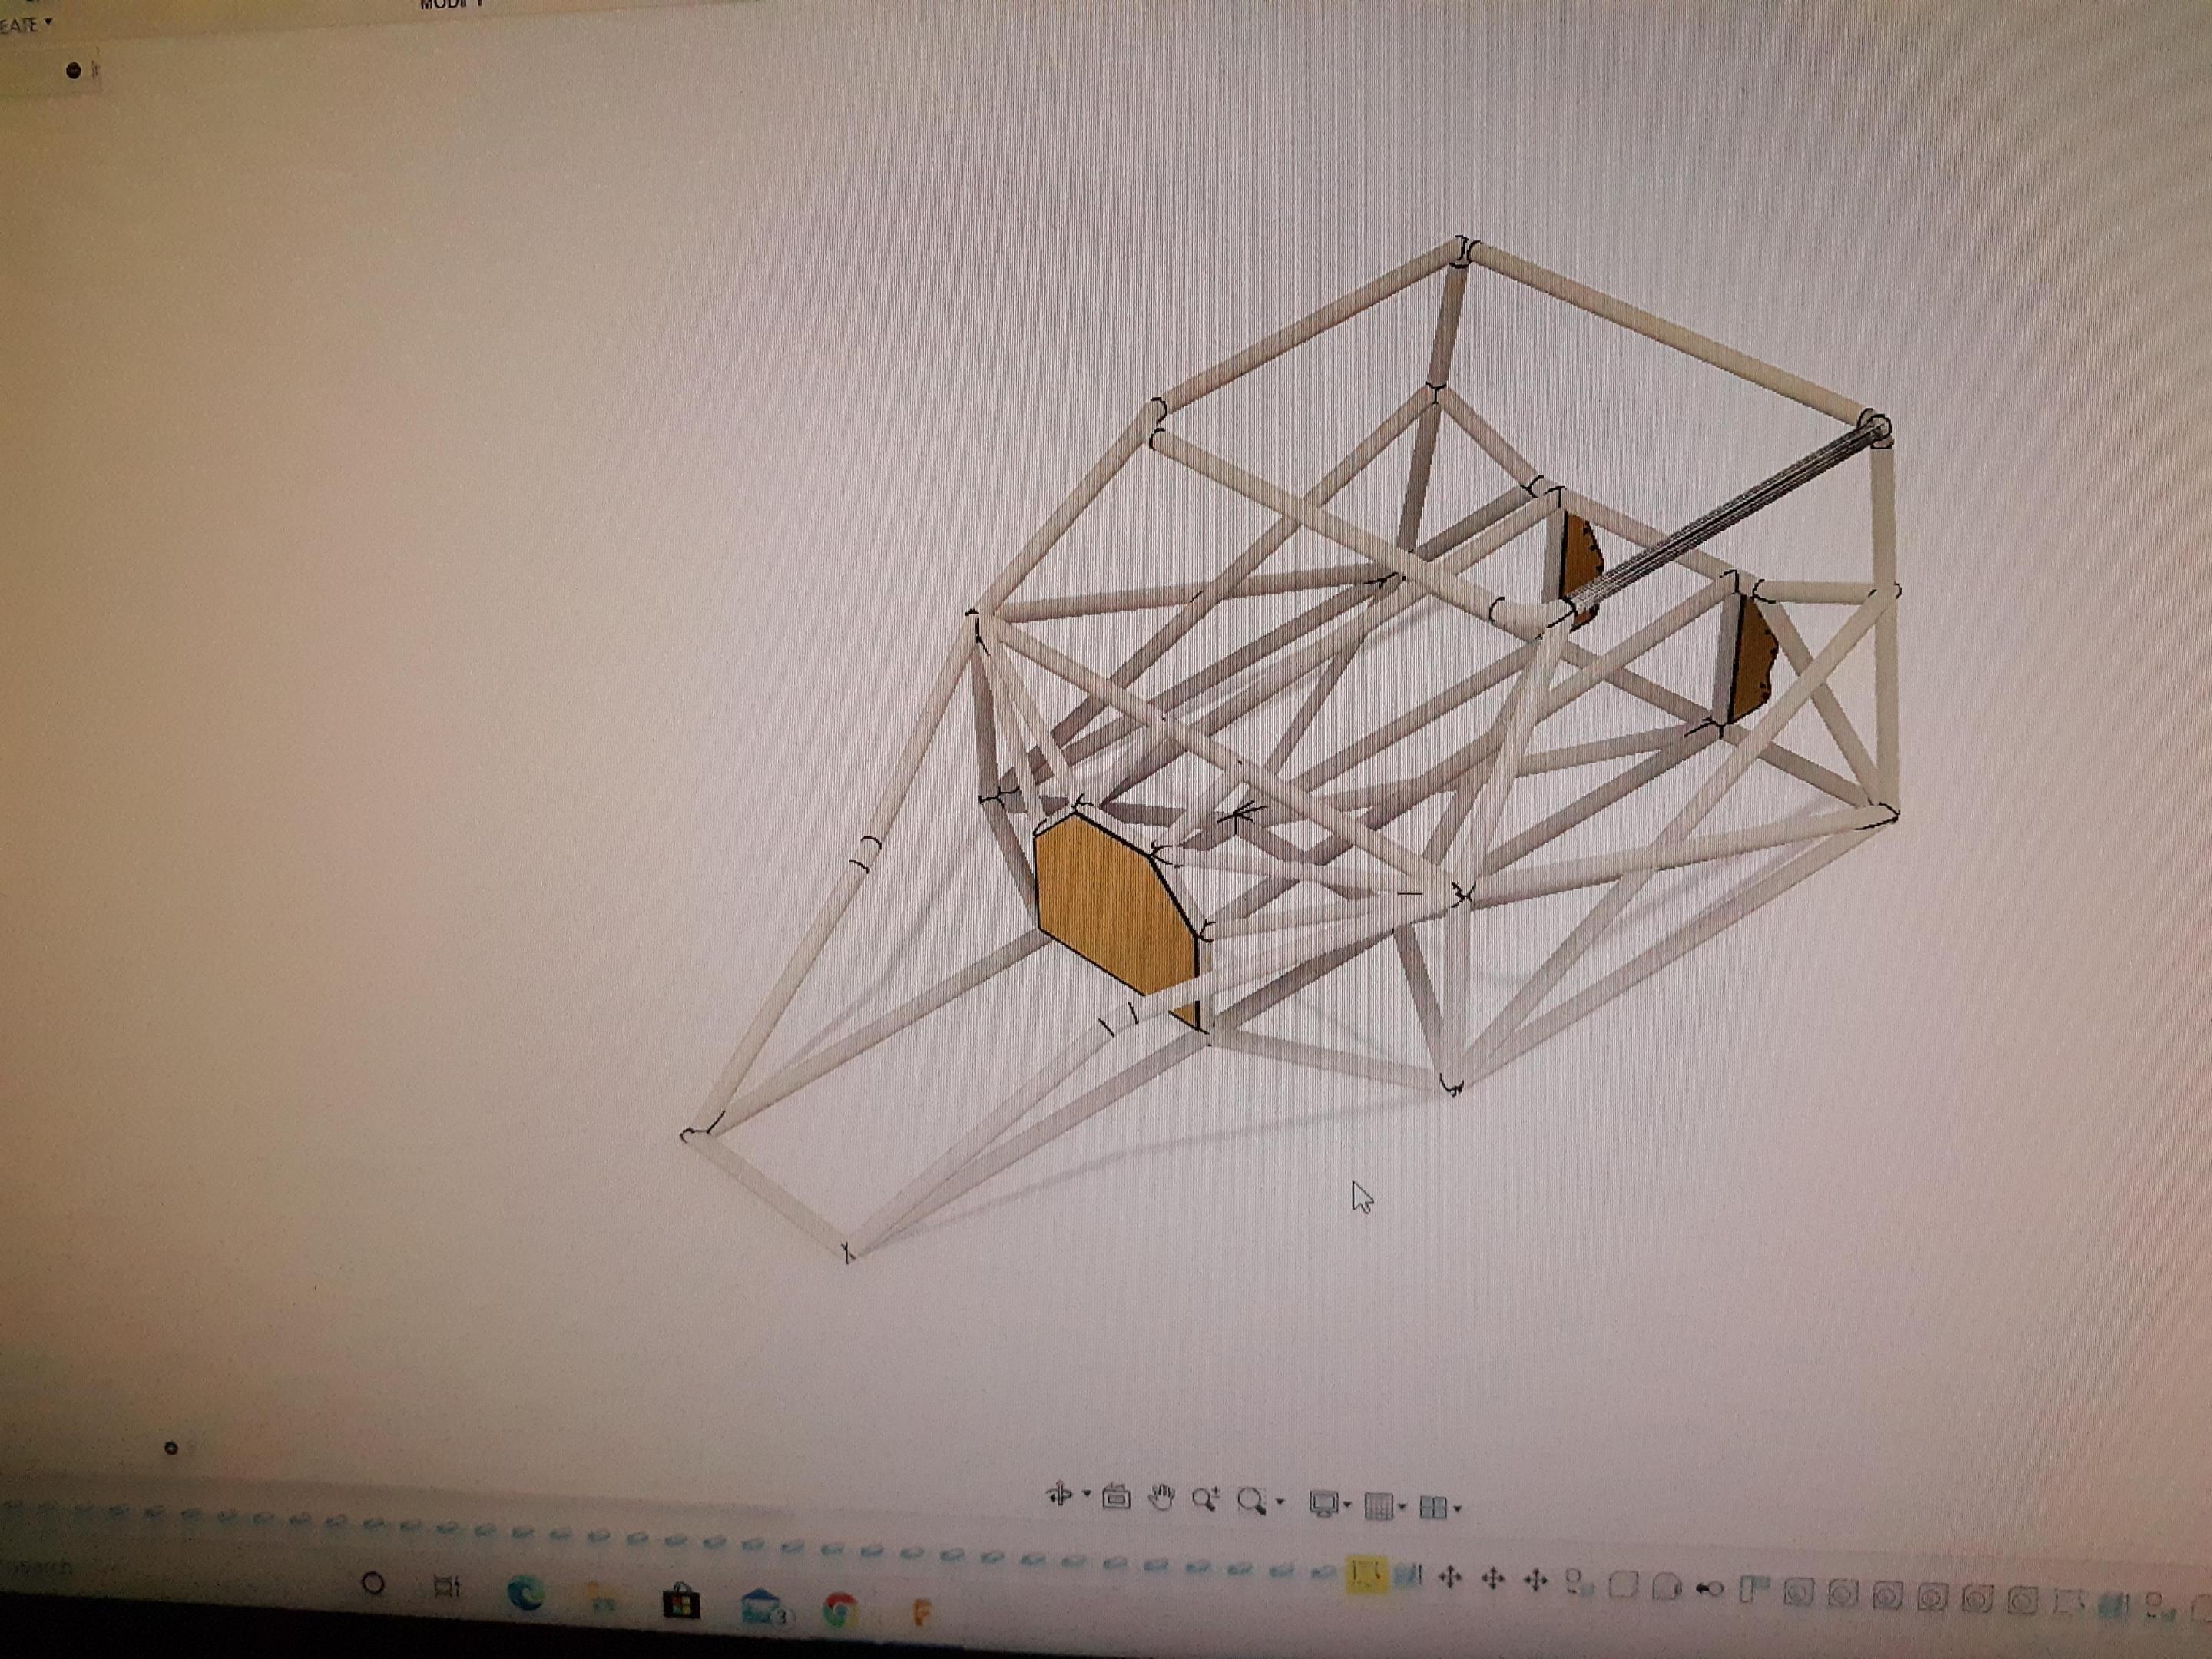Open Google Chrome from the taskbar
2212x1659 pixels.
pyautogui.click(x=840, y=1609)
